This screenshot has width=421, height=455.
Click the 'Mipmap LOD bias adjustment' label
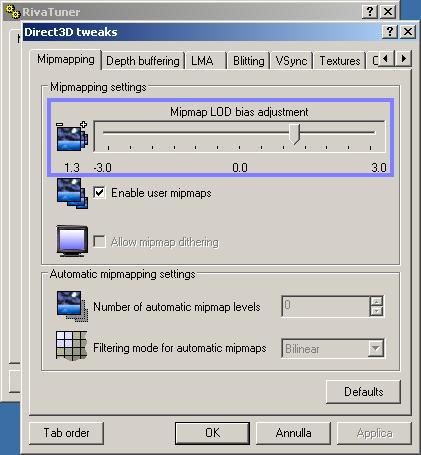coord(239,112)
